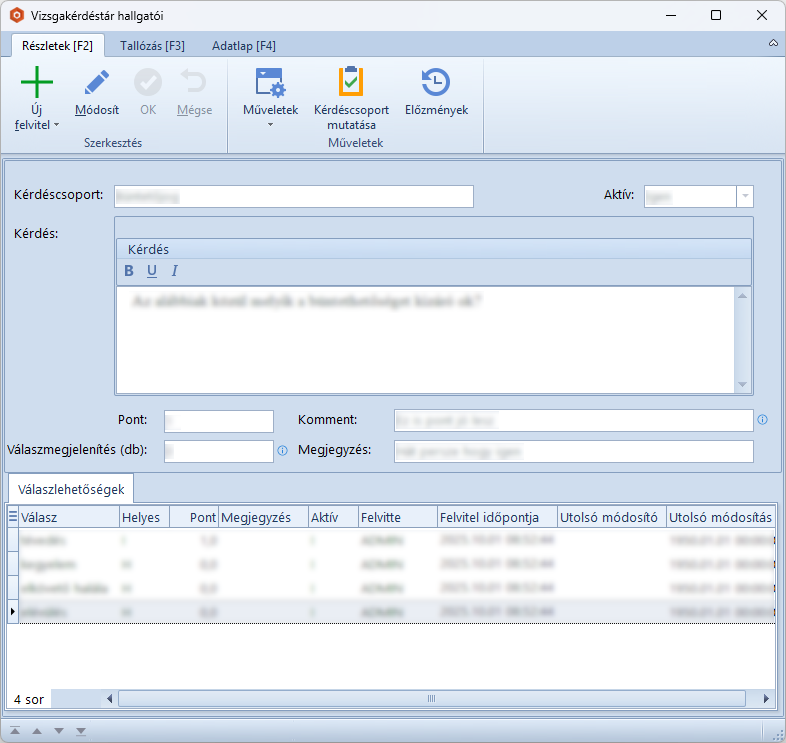Open Előzmények history

(436, 83)
